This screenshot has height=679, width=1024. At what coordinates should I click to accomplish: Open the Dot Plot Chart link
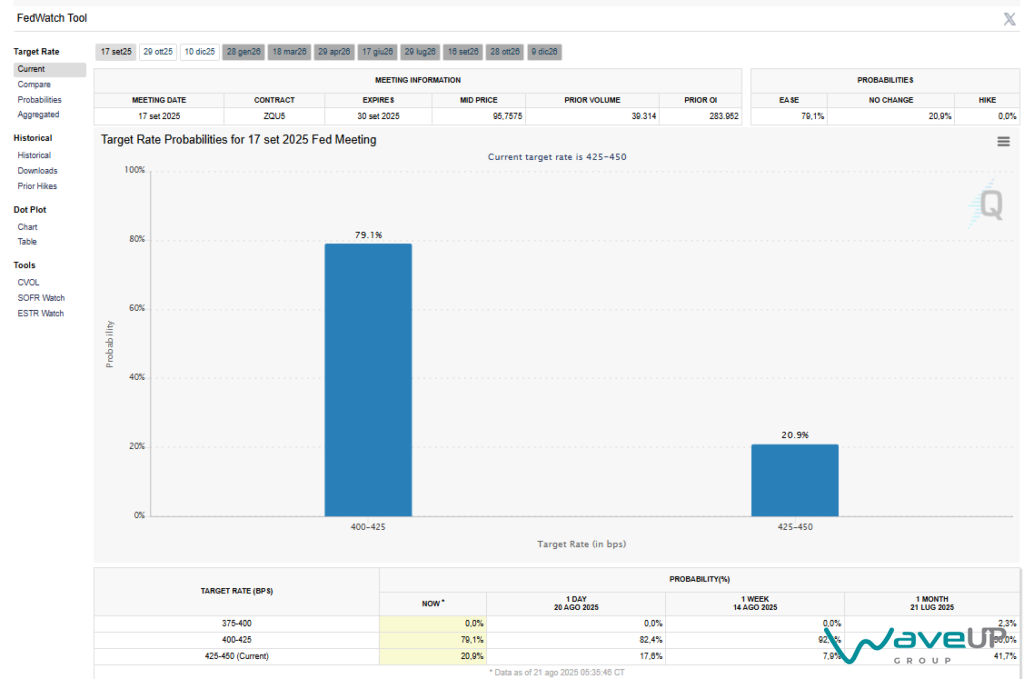tap(28, 227)
